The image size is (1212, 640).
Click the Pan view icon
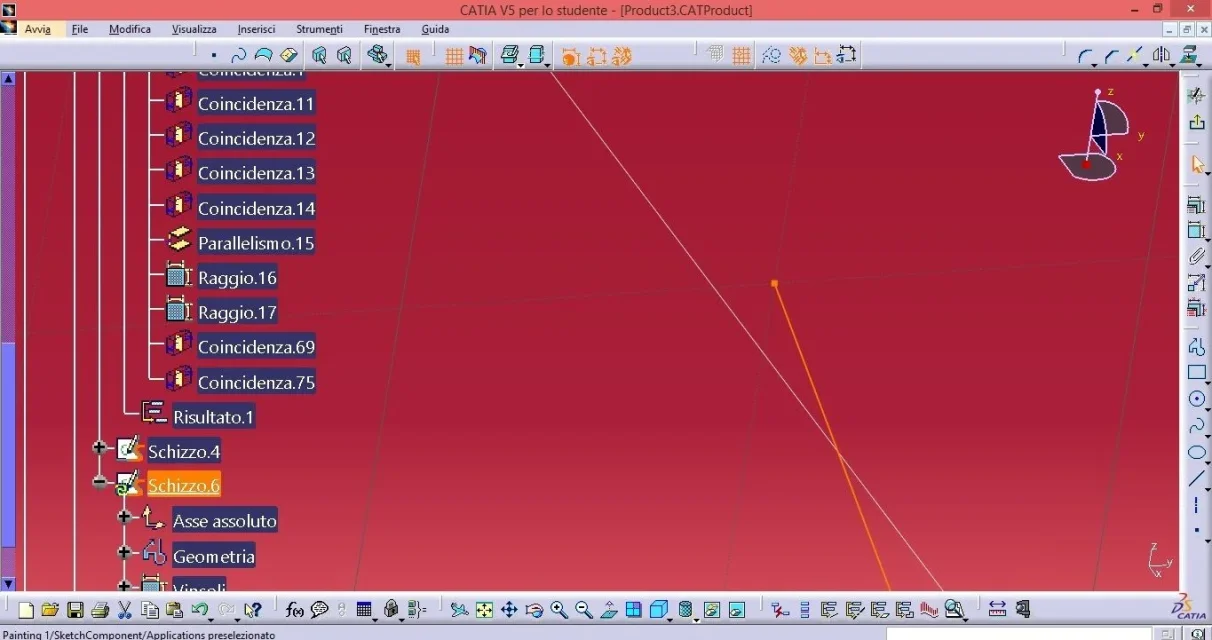coord(509,610)
